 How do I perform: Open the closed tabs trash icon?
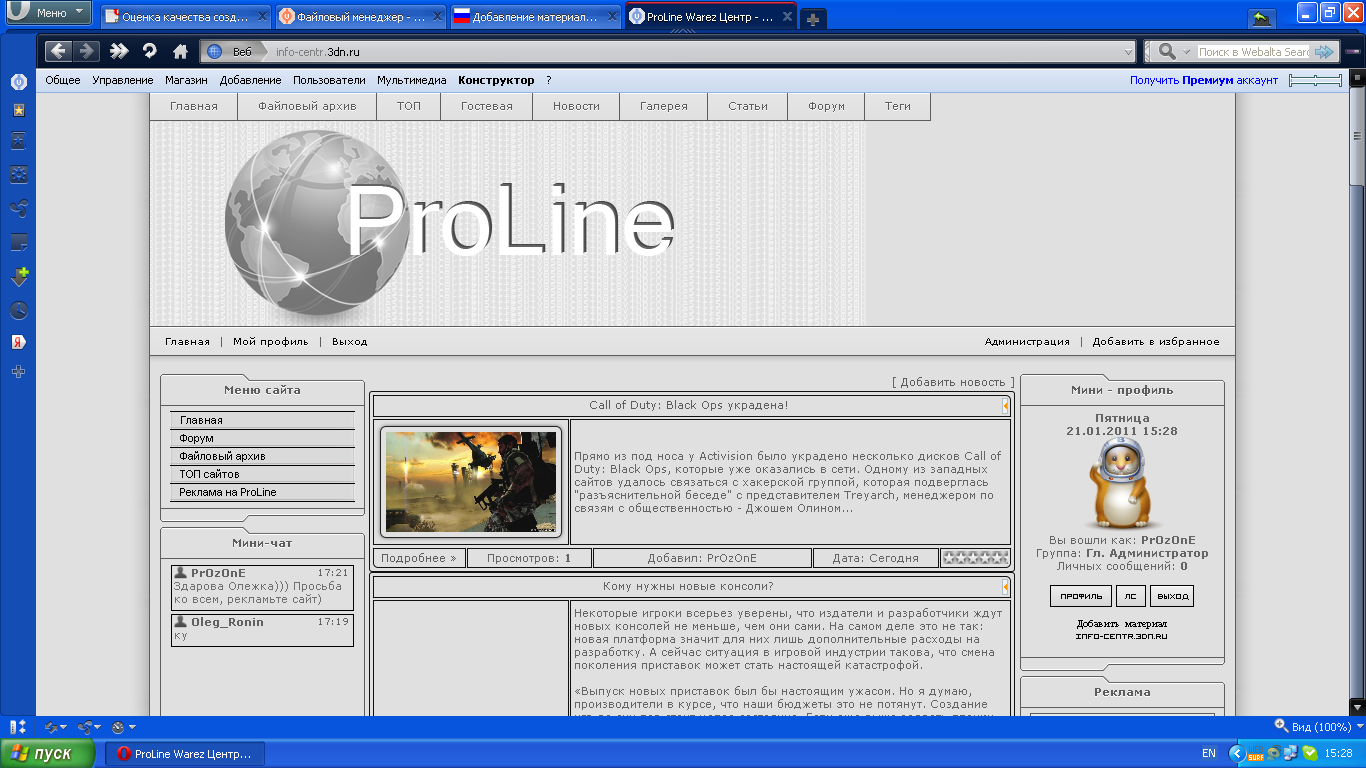coord(1261,19)
